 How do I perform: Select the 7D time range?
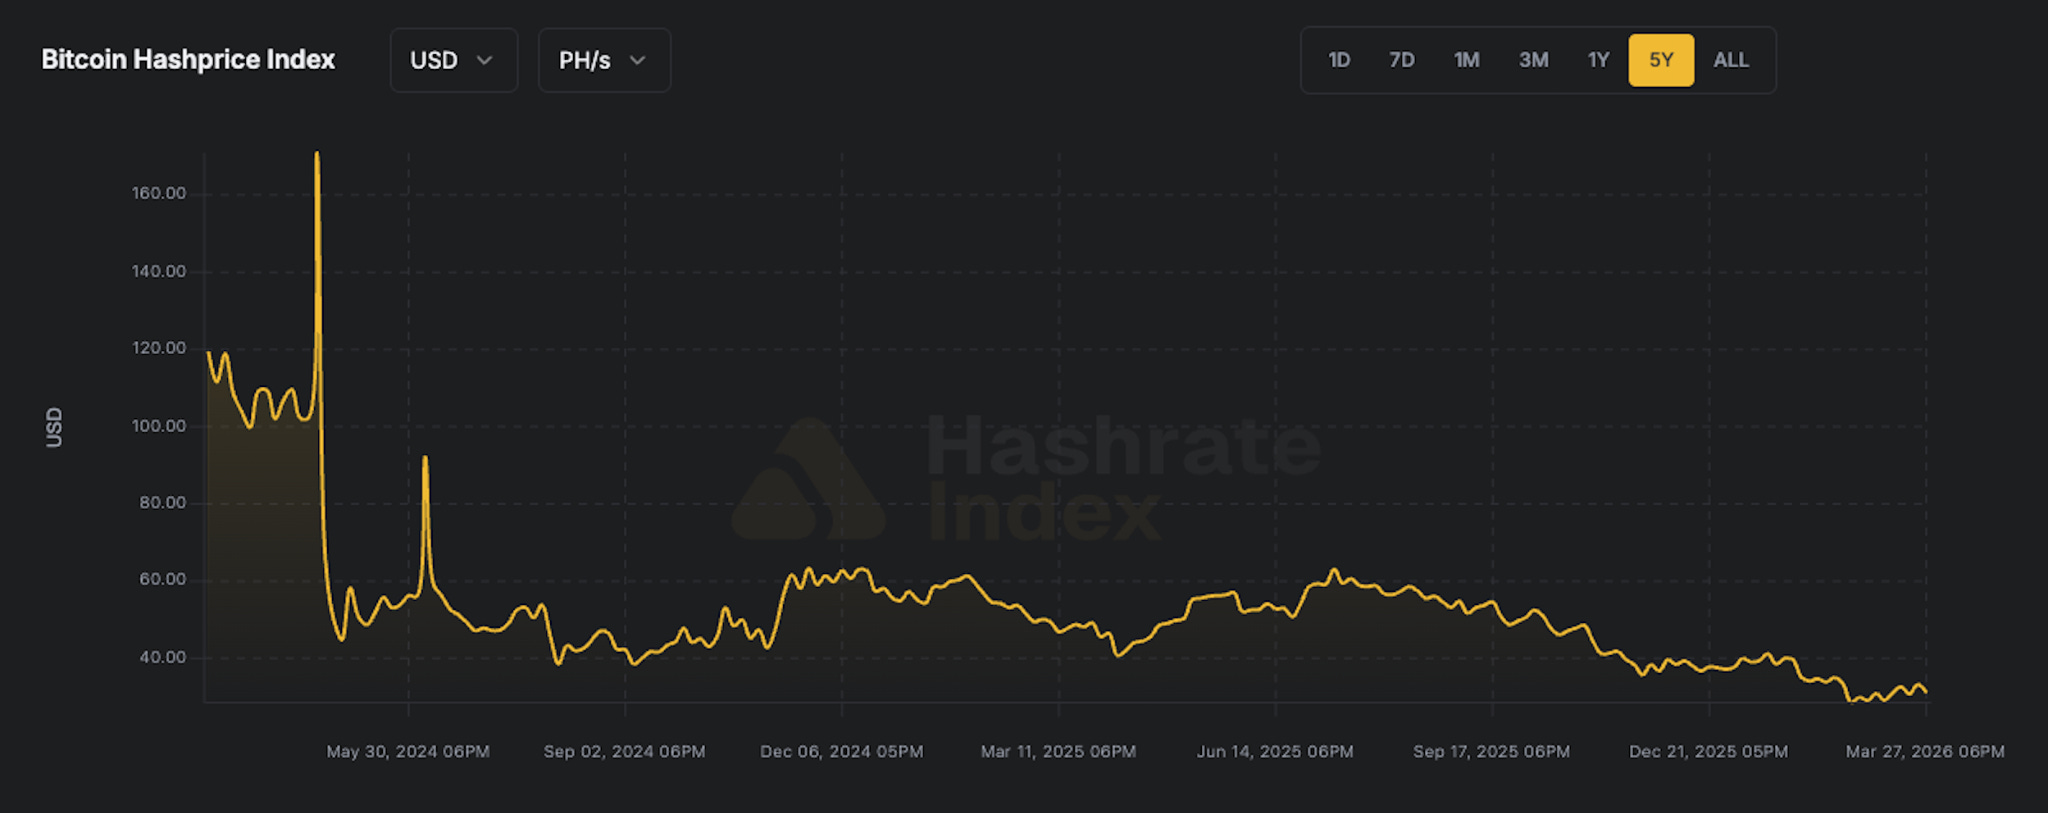[1402, 60]
